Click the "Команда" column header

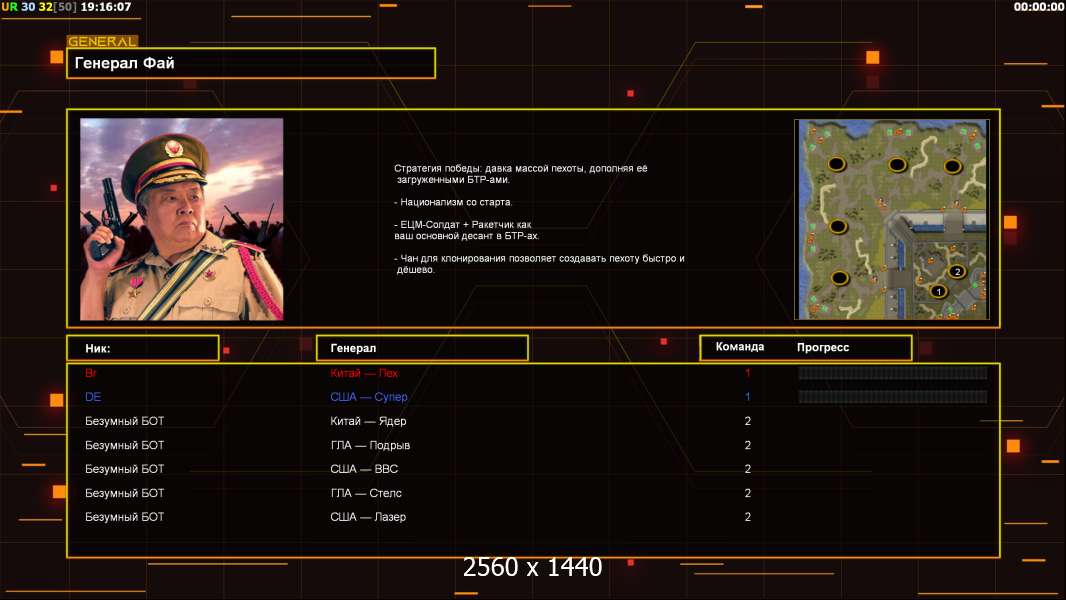click(740, 347)
